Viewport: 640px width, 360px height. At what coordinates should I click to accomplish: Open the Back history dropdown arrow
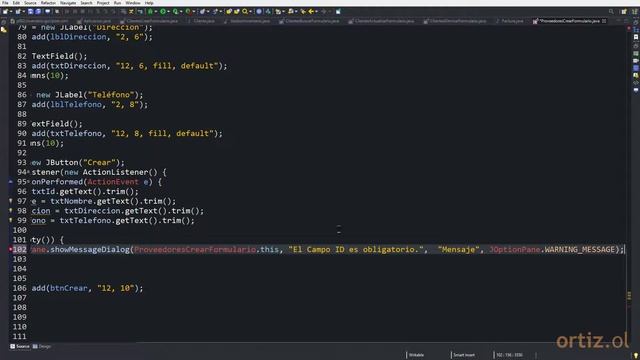click(x=316, y=11)
